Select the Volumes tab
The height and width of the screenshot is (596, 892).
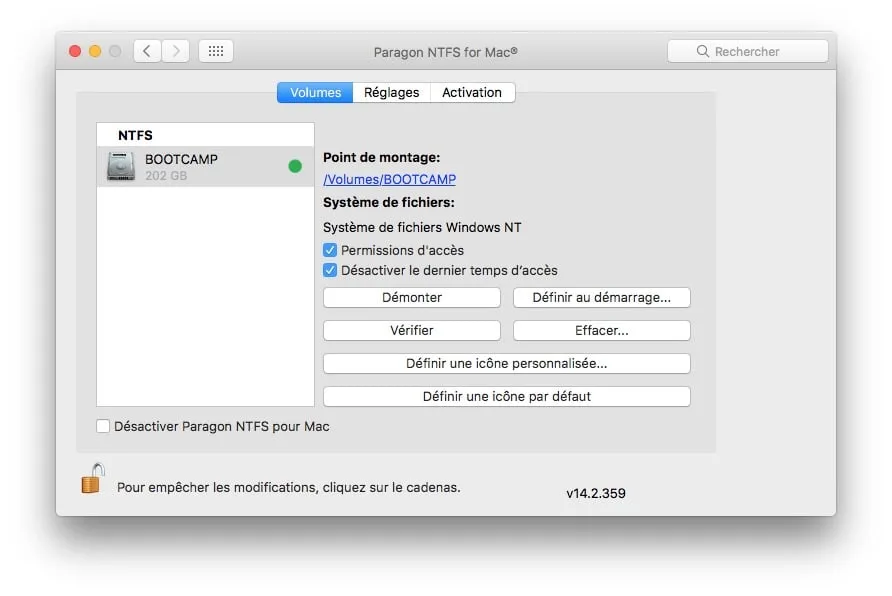314,92
